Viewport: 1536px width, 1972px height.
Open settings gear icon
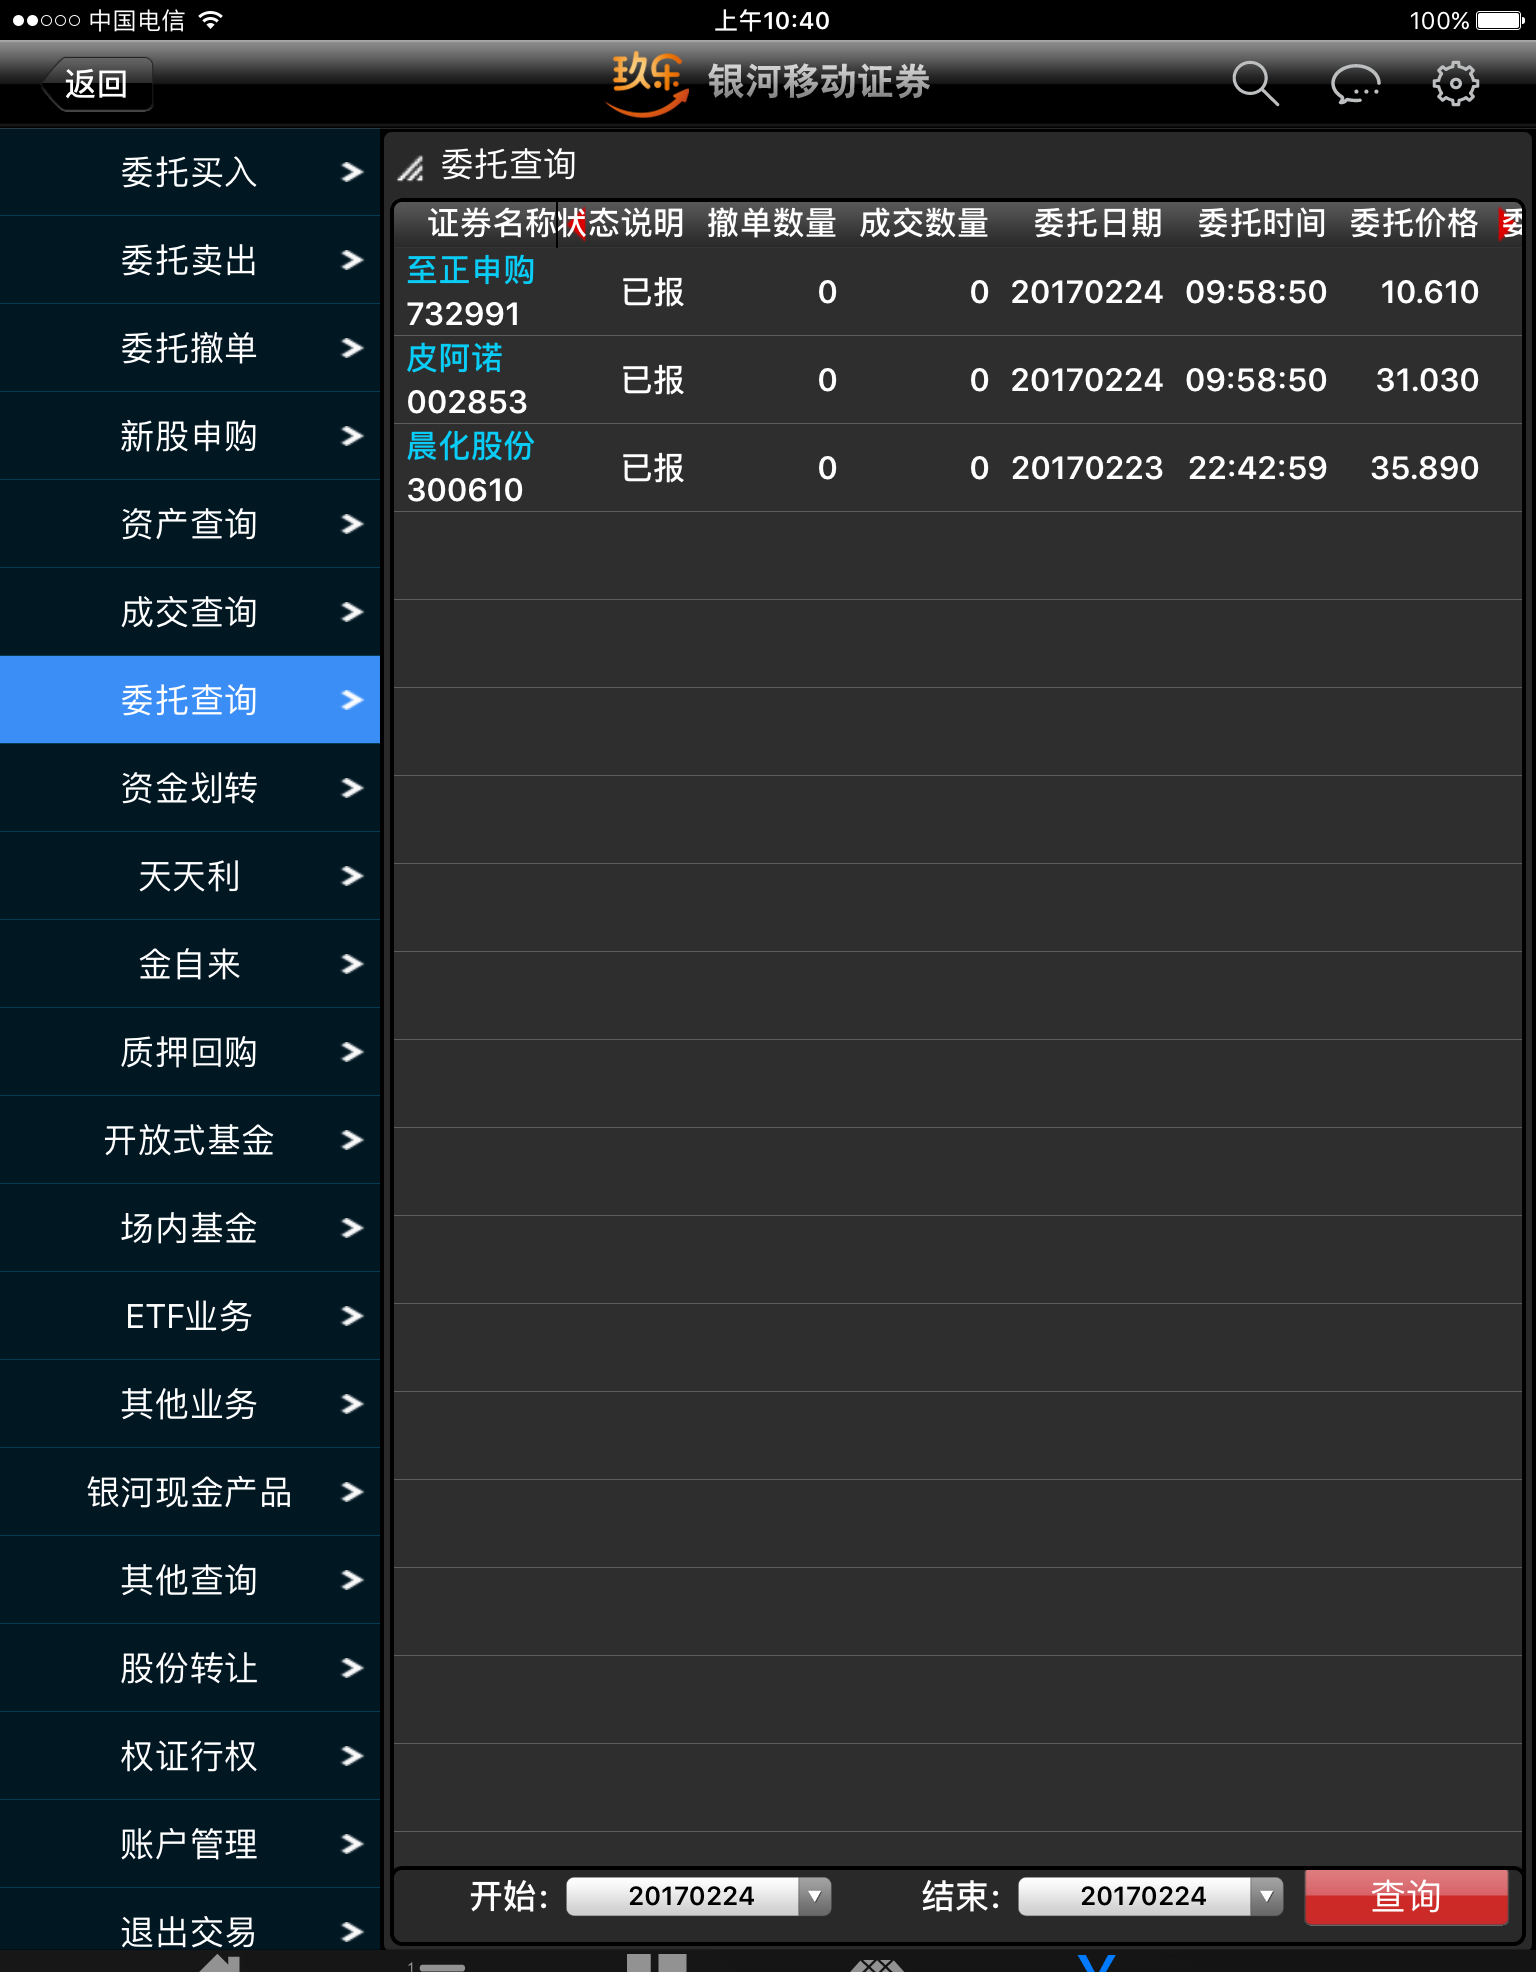[1455, 83]
